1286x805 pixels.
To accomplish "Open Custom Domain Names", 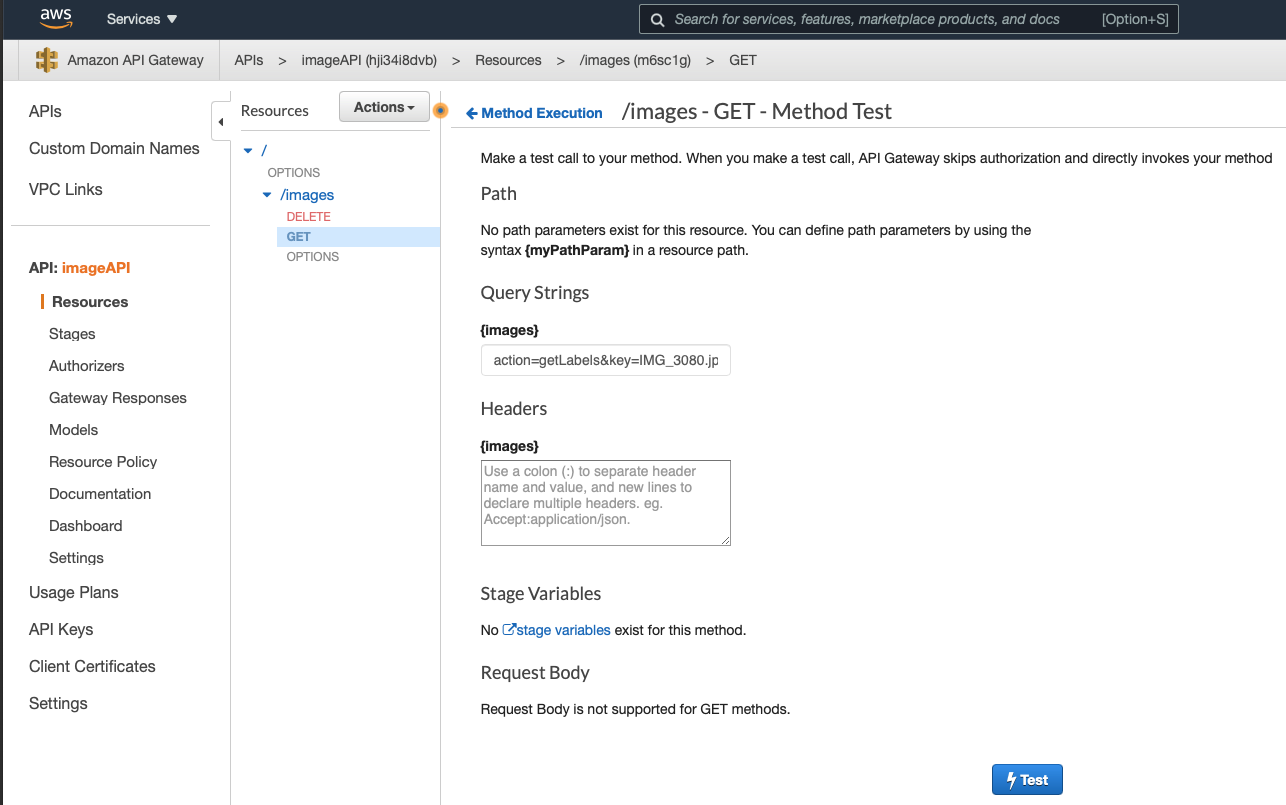I will (114, 148).
